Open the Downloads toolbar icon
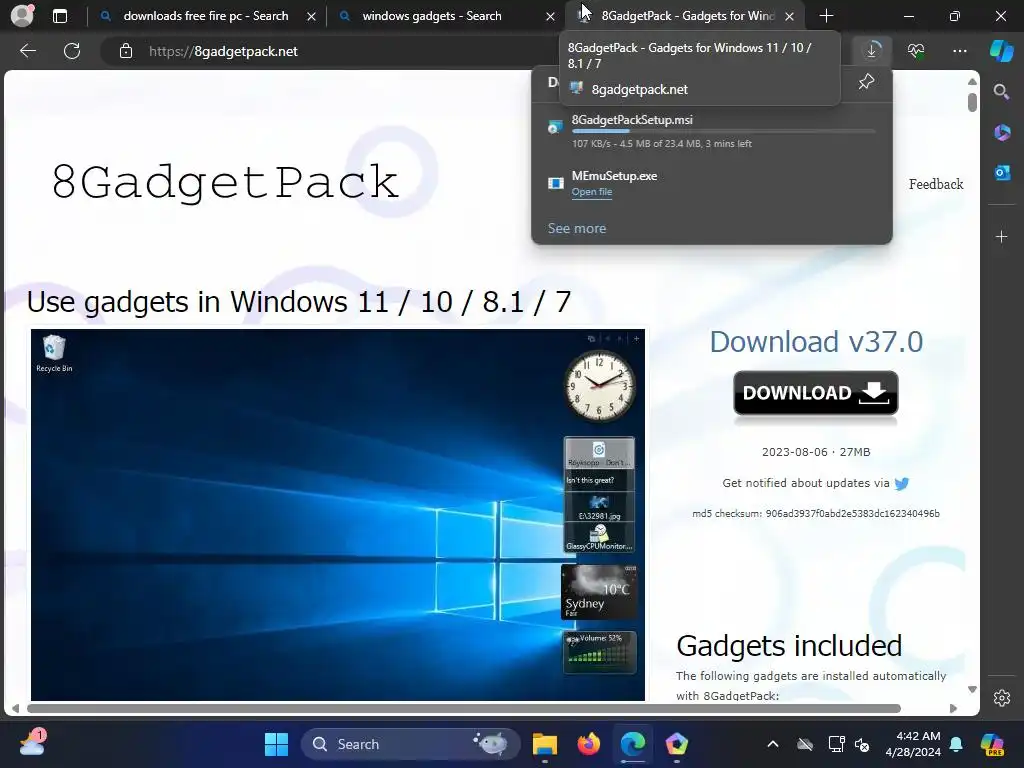The image size is (1024, 768). pos(872,51)
